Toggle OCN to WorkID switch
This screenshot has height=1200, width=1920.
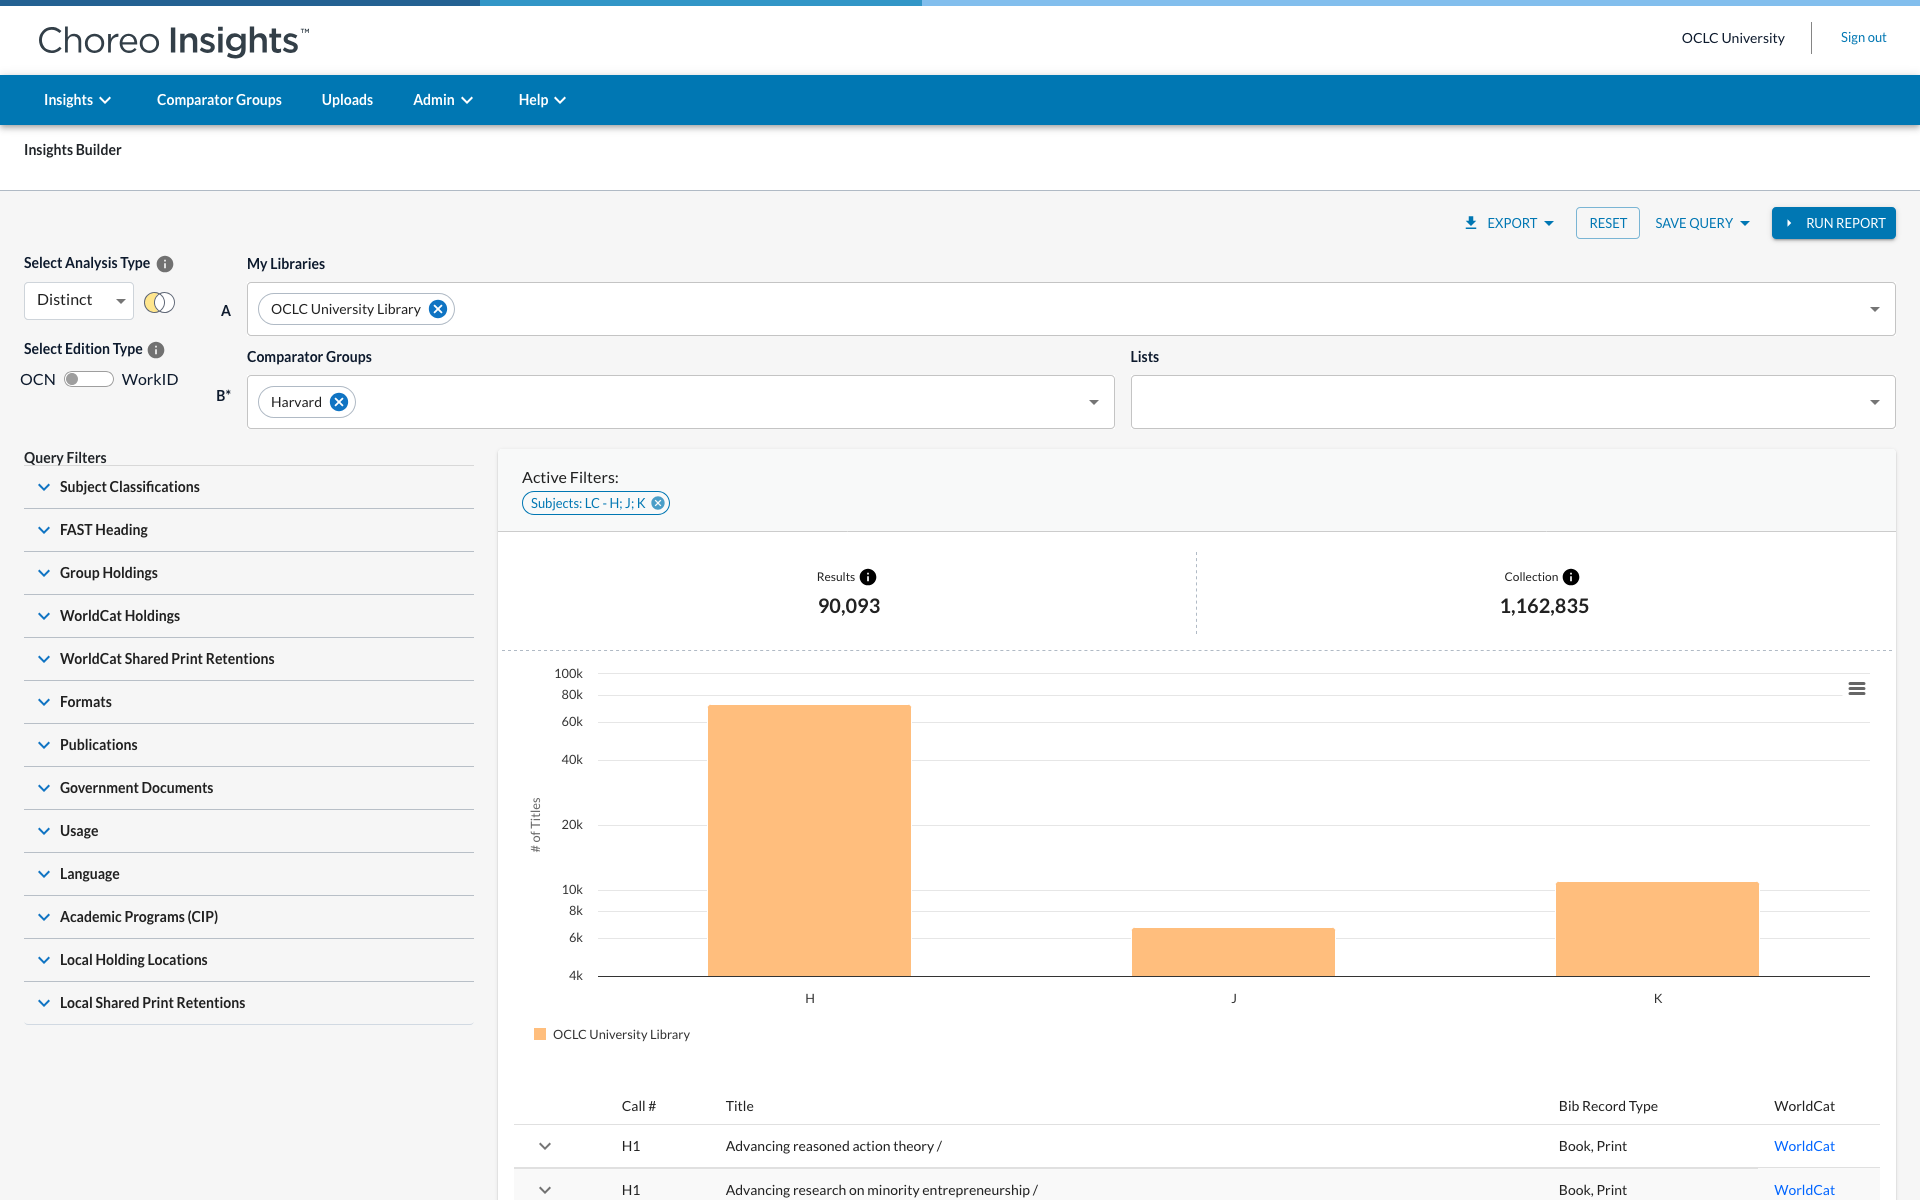(88, 380)
